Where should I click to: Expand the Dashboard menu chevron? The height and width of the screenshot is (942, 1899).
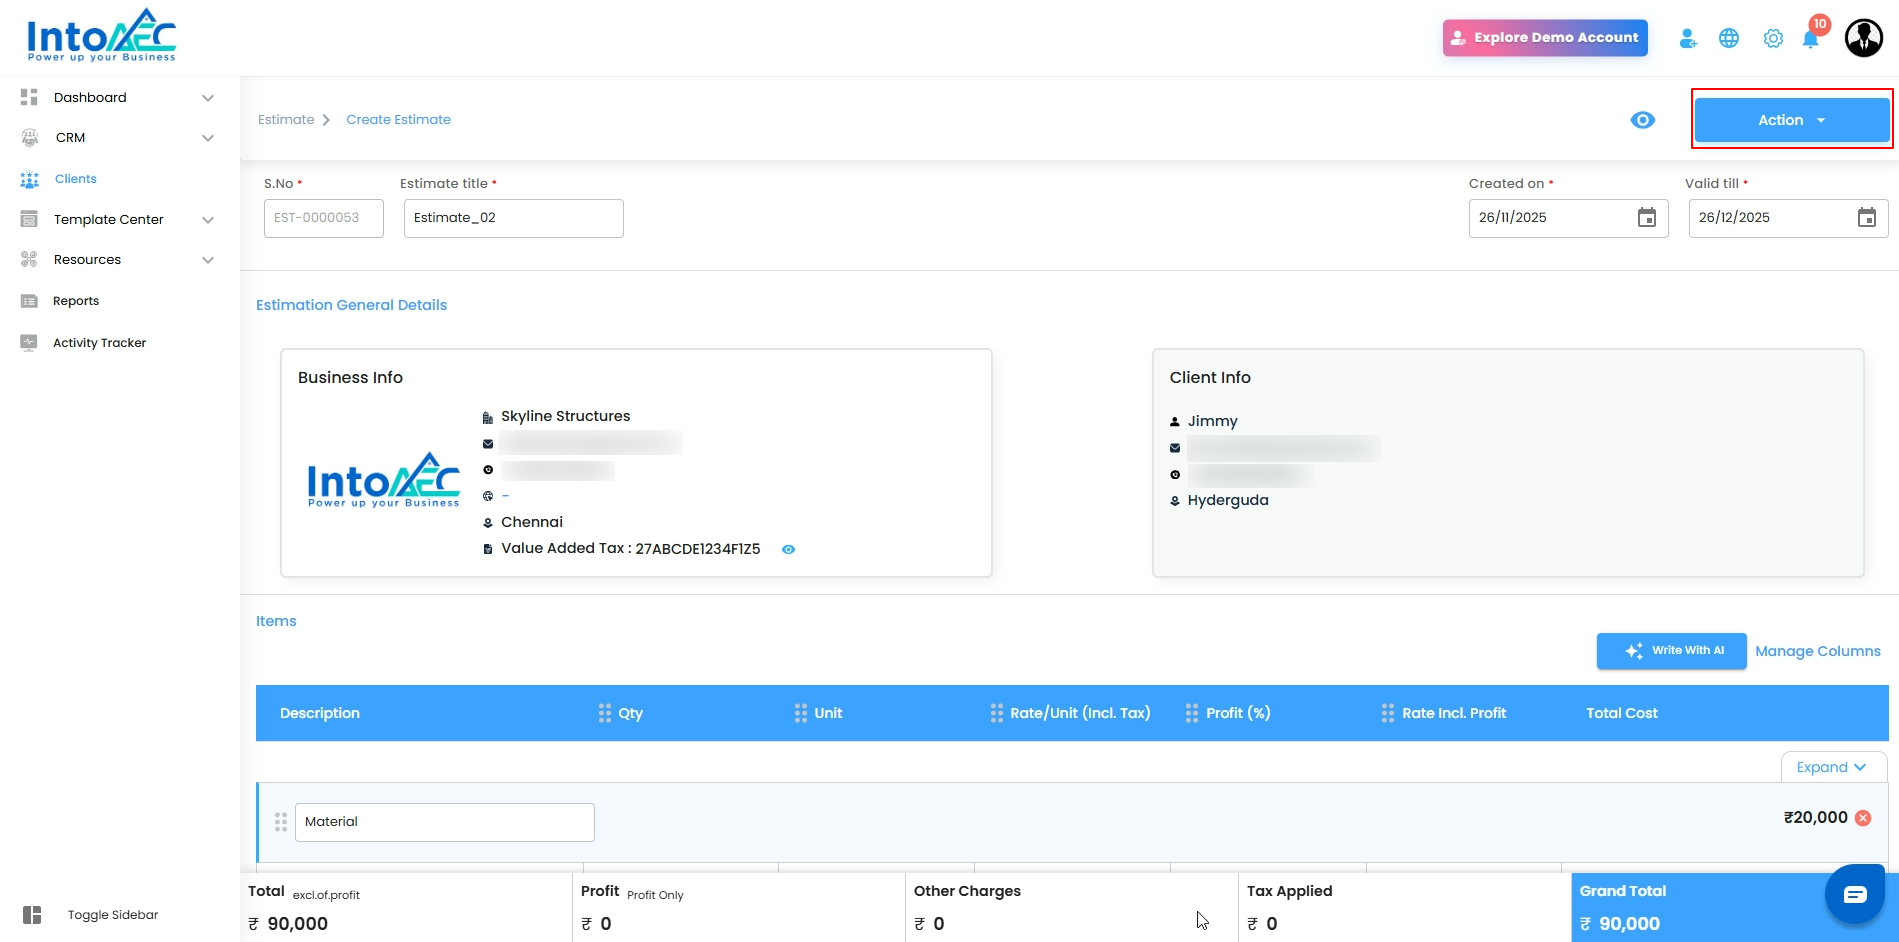tap(208, 98)
